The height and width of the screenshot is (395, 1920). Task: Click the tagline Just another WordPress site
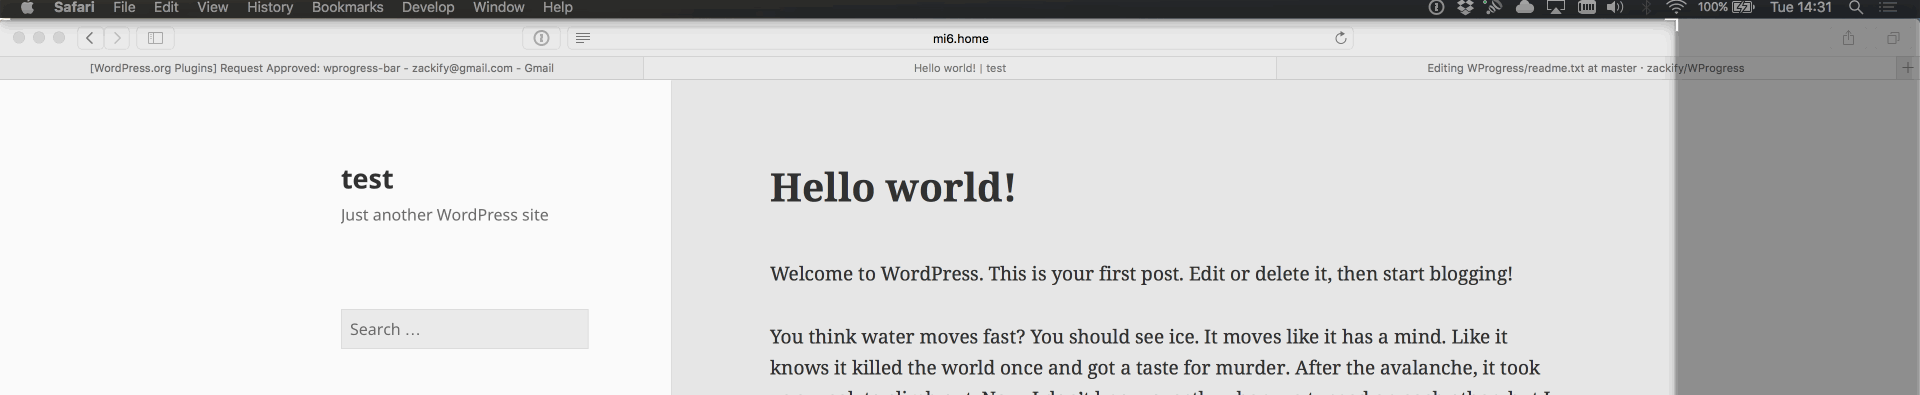coord(444,215)
